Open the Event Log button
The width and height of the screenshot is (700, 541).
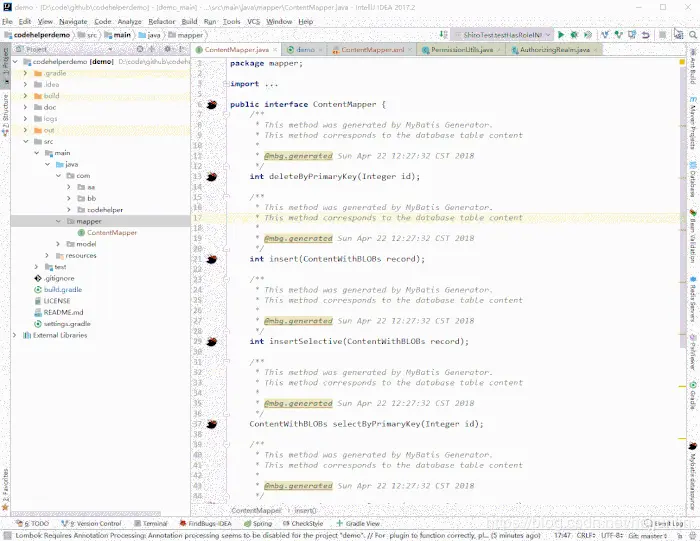(663, 524)
